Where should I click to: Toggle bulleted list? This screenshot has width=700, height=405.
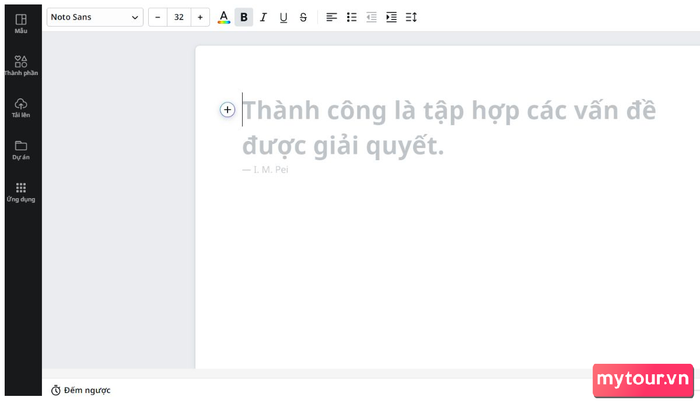pyautogui.click(x=351, y=17)
